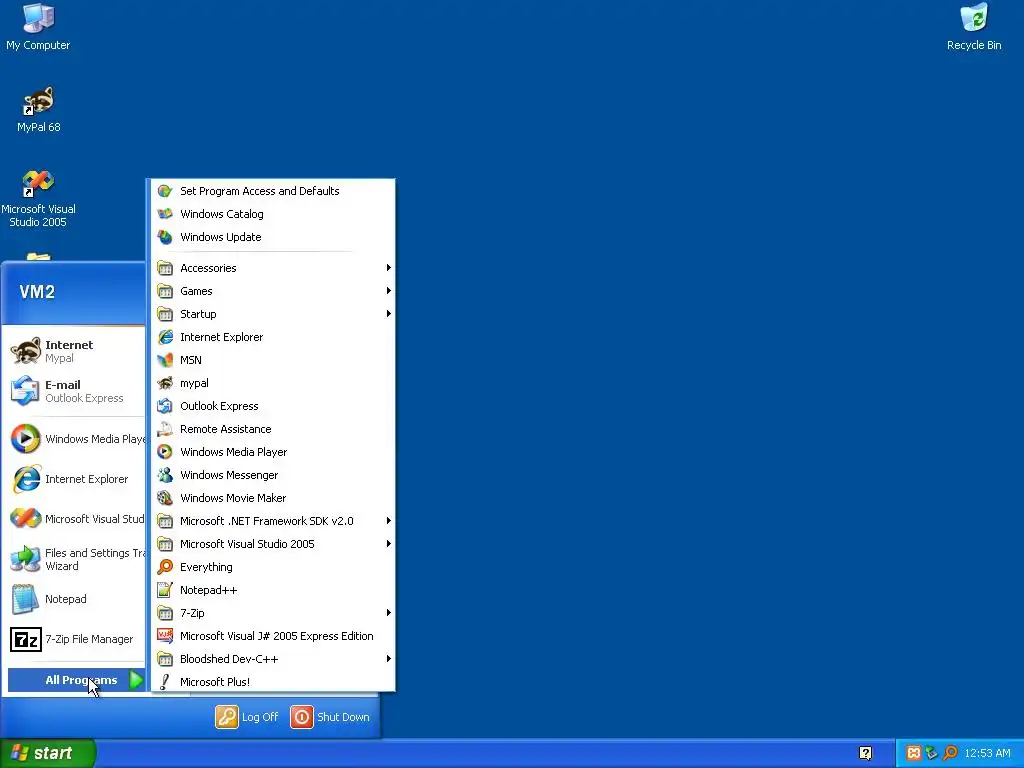This screenshot has width=1024, height=768.
Task: Open Windows Media Player from Start left pane
Action: (x=76, y=439)
